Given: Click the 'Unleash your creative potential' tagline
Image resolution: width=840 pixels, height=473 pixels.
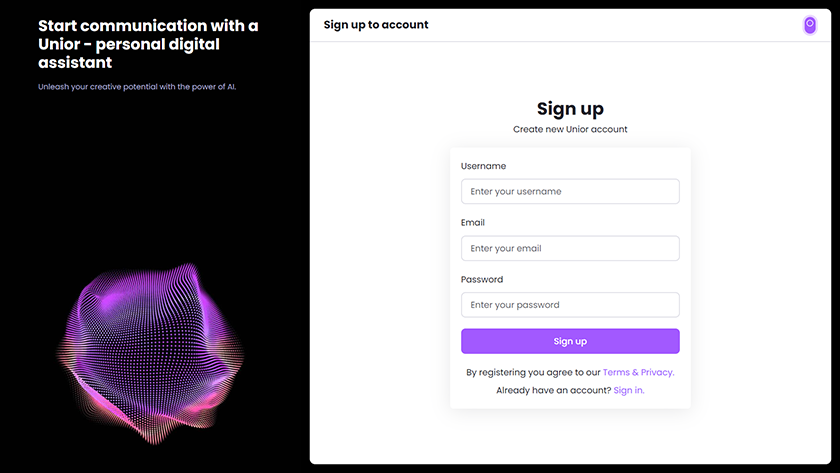Looking at the screenshot, I should 137,87.
